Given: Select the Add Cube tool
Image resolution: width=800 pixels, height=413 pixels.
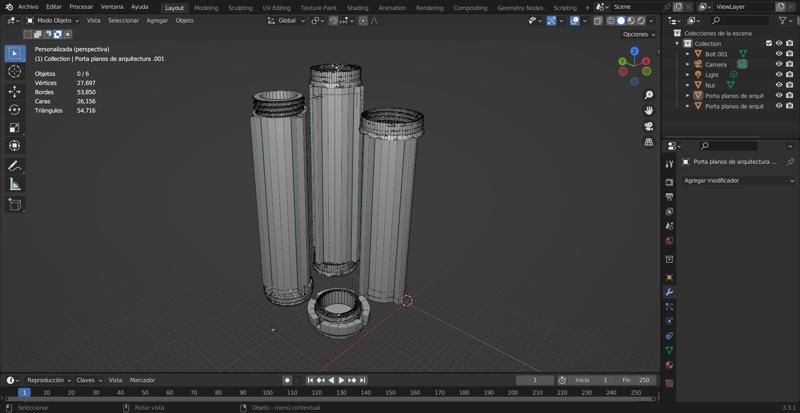Looking at the screenshot, I should click(14, 204).
